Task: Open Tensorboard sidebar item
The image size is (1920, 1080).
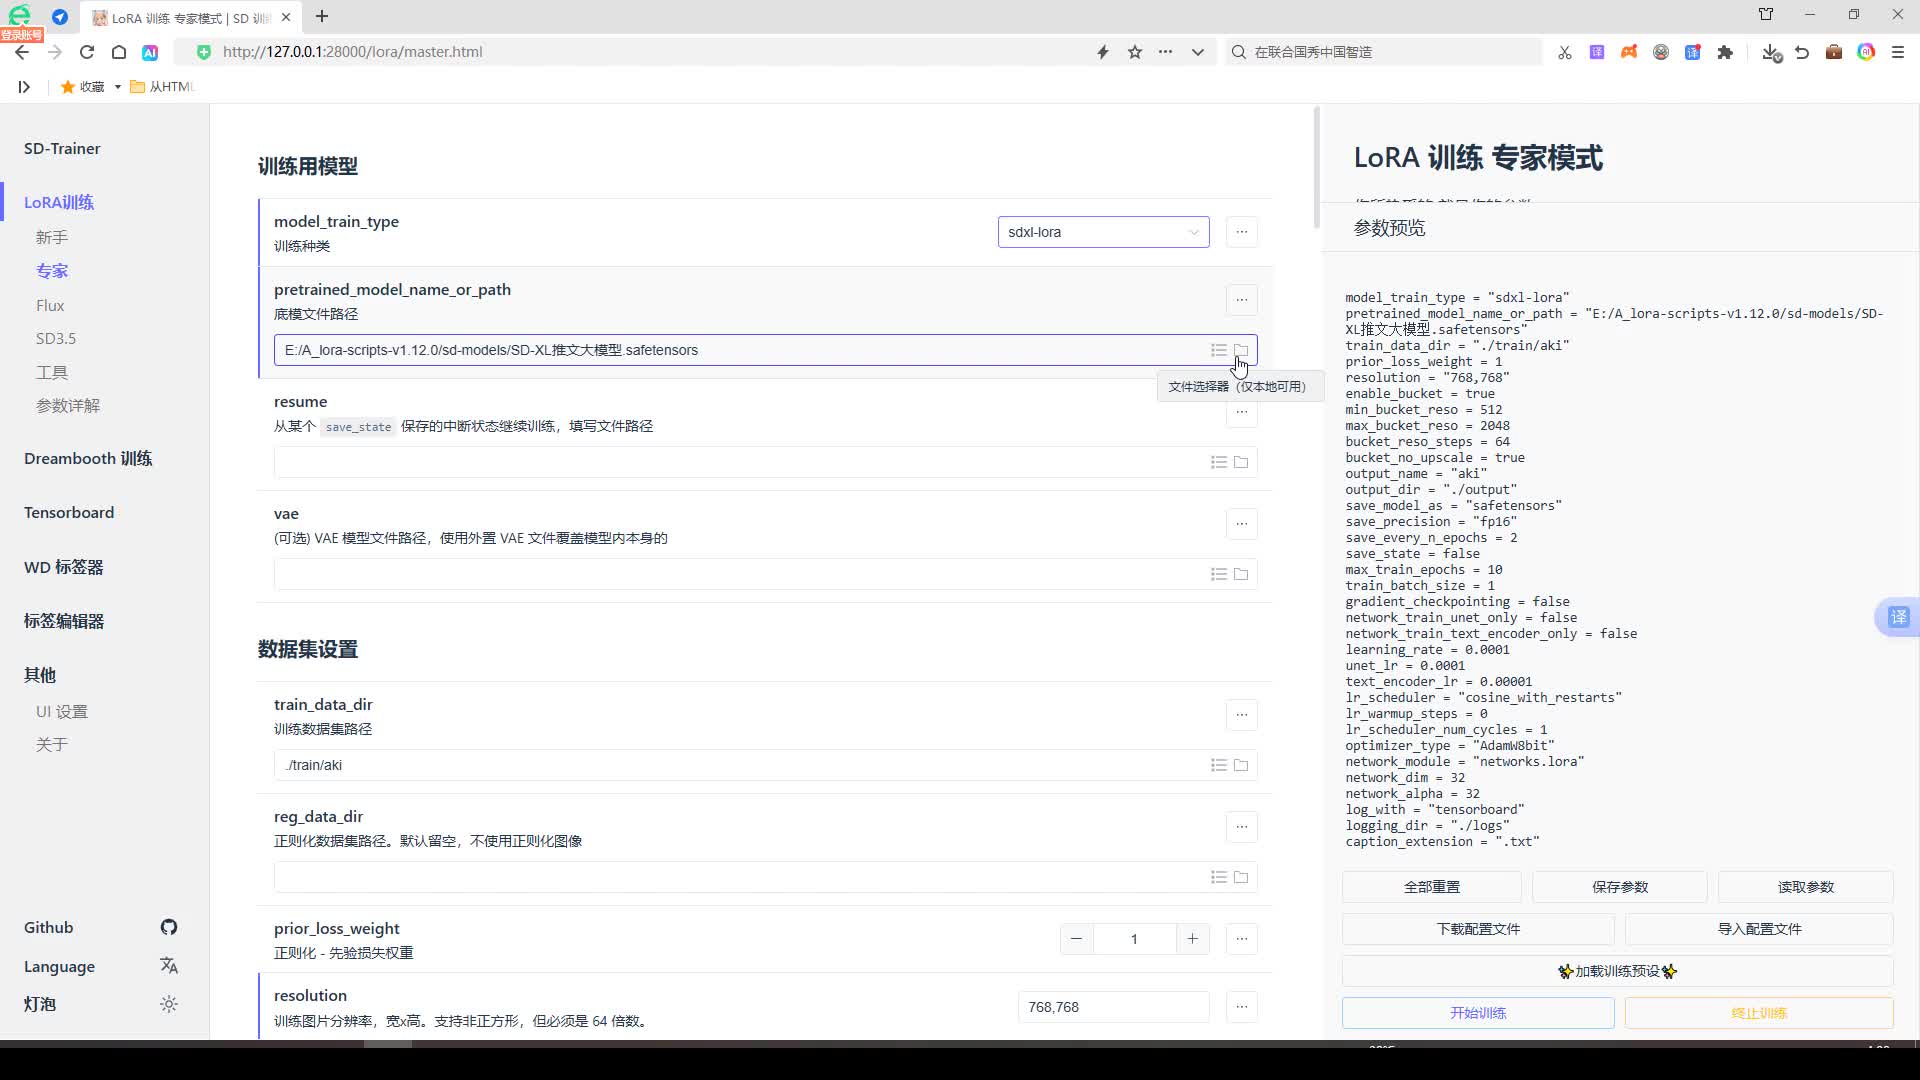Action: 69,512
